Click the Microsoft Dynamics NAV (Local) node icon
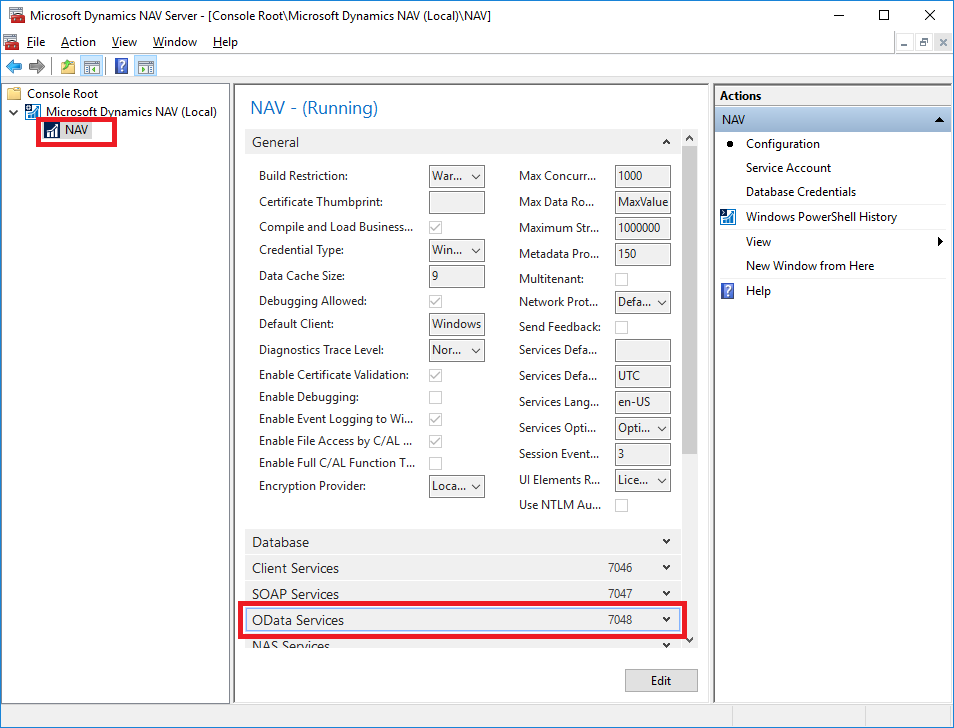This screenshot has width=954, height=728. click(x=33, y=112)
